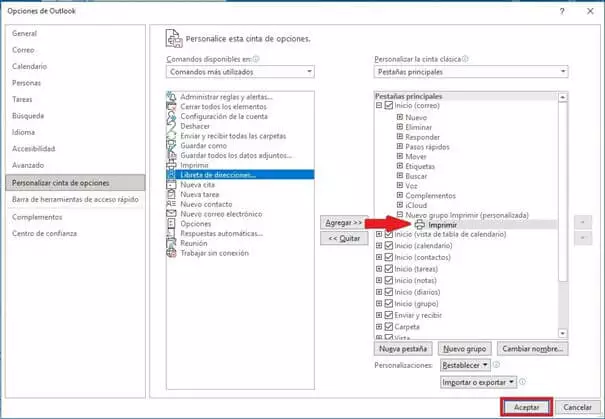This screenshot has height=419, width=605.
Task: Click the Nuevo grupo button
Action: point(465,349)
